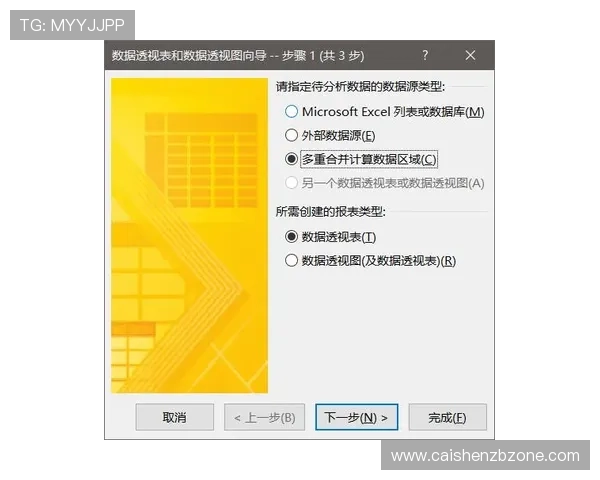
Task: Go back with 上一步(B) button
Action: 264,417
